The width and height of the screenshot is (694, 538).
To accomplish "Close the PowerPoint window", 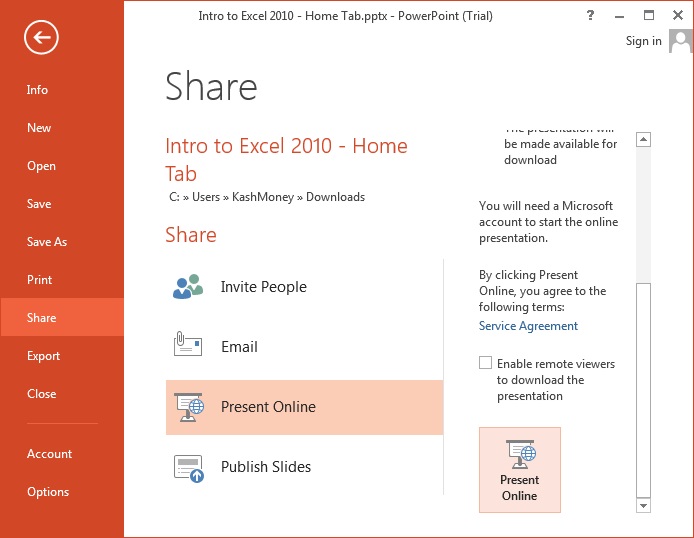I will 678,15.
